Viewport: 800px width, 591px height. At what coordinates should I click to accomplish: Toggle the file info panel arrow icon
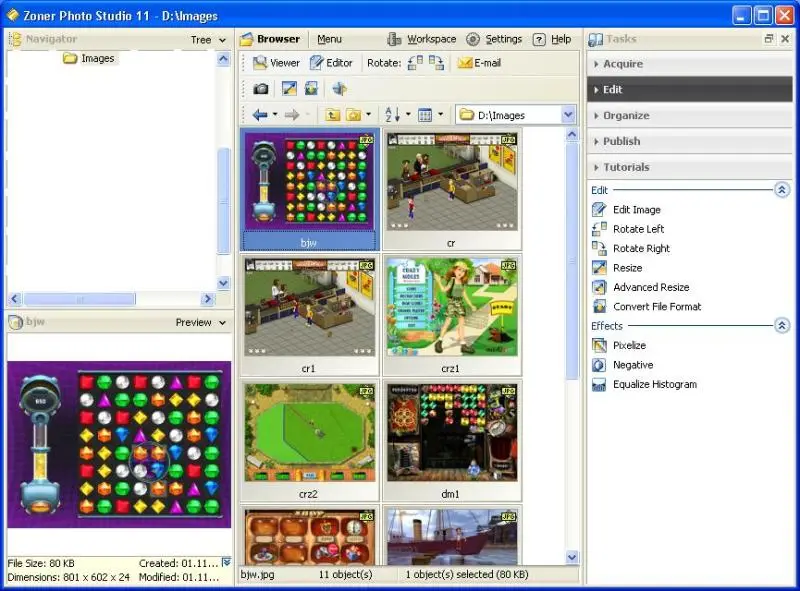pos(227,562)
